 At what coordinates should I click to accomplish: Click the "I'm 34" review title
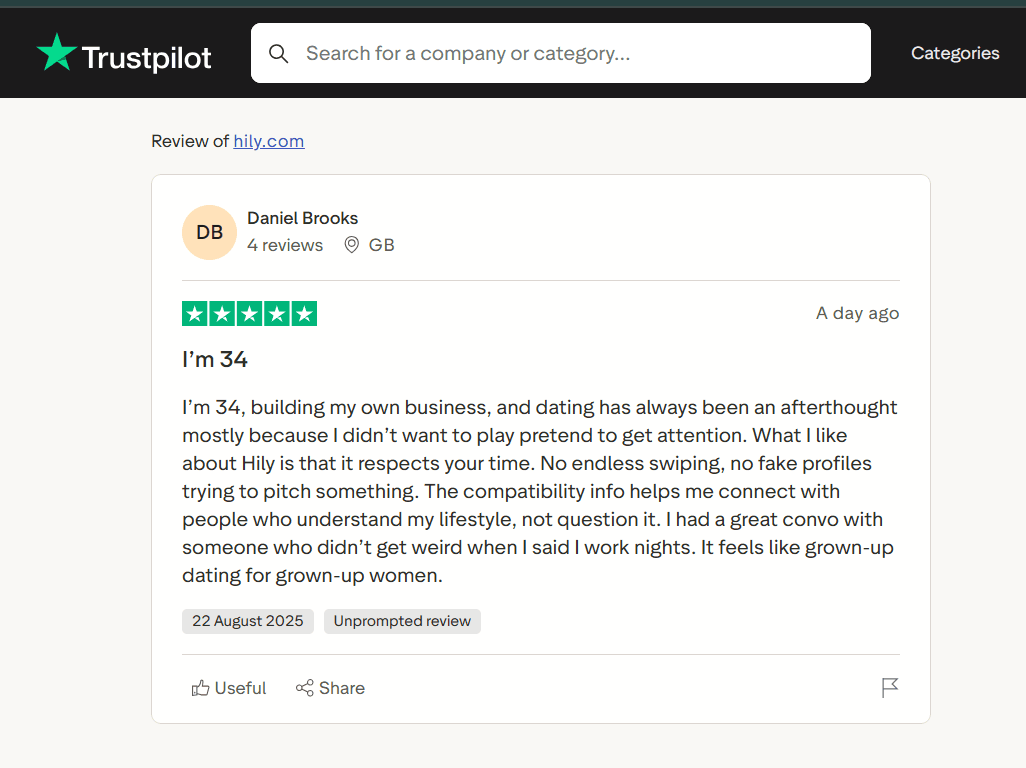215,360
